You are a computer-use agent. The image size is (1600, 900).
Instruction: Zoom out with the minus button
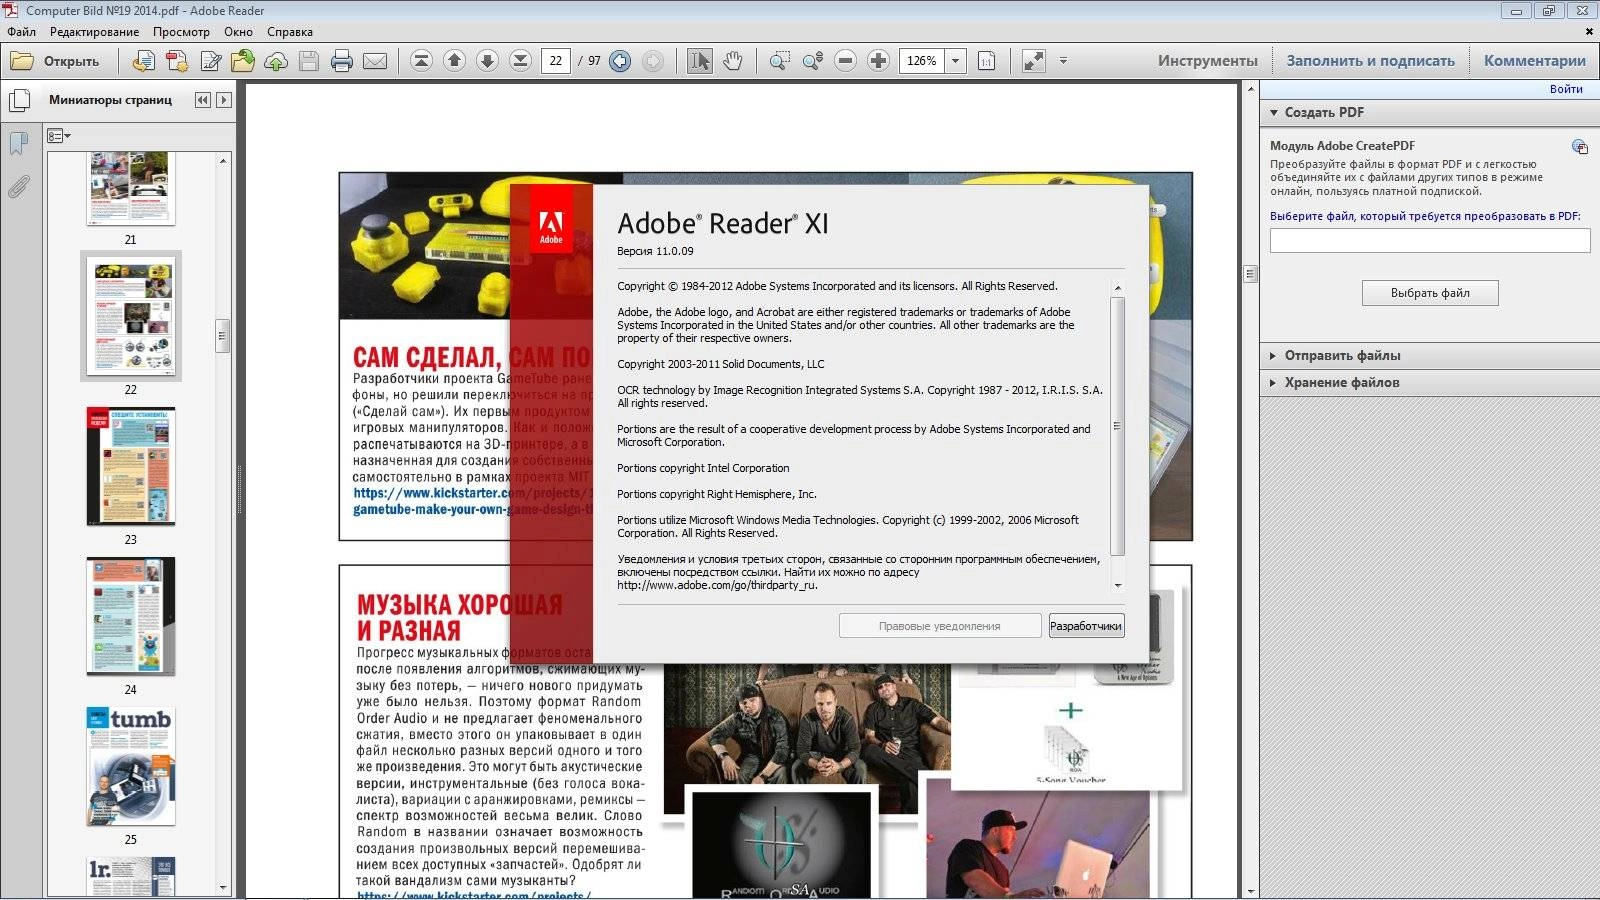click(x=845, y=61)
